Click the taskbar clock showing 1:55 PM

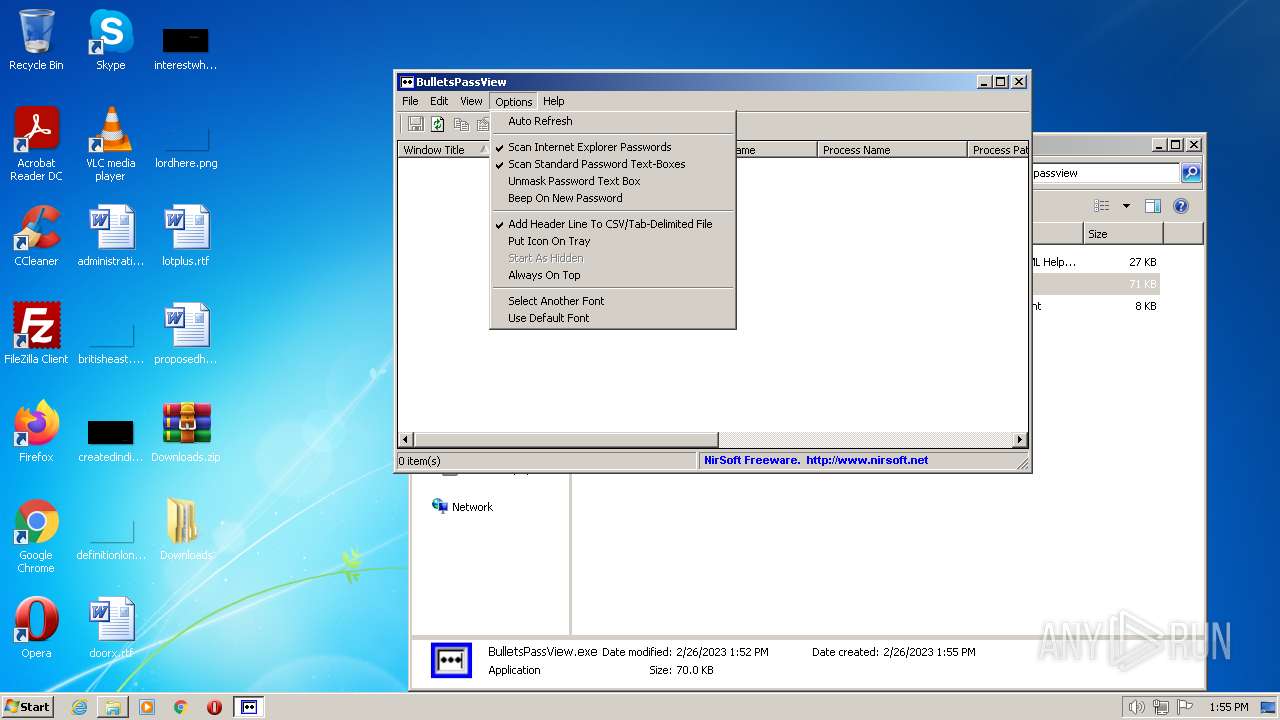tap(1229, 707)
